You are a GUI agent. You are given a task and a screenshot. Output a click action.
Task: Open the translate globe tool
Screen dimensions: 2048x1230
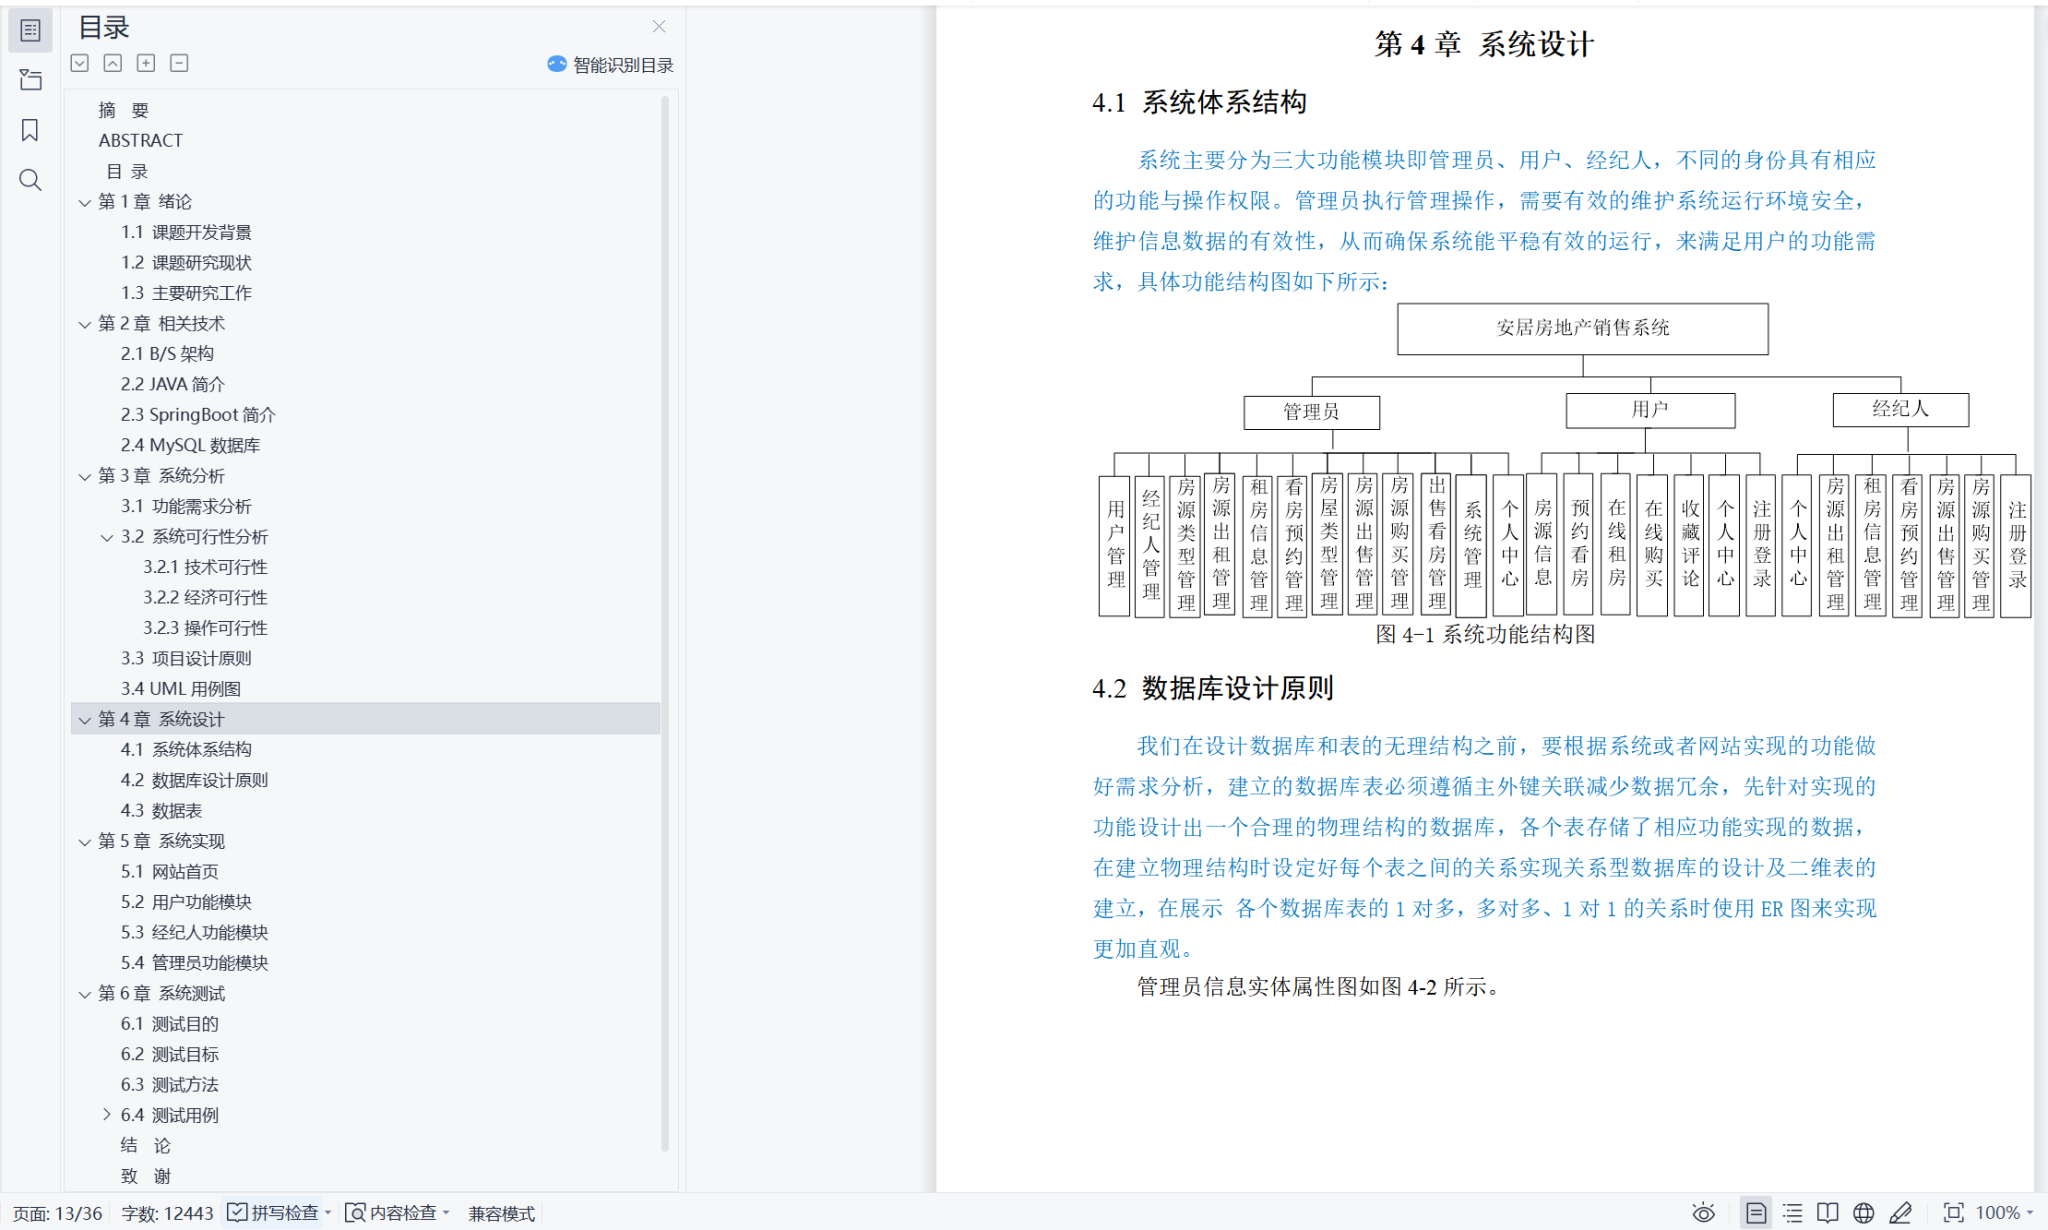pyautogui.click(x=1862, y=1211)
